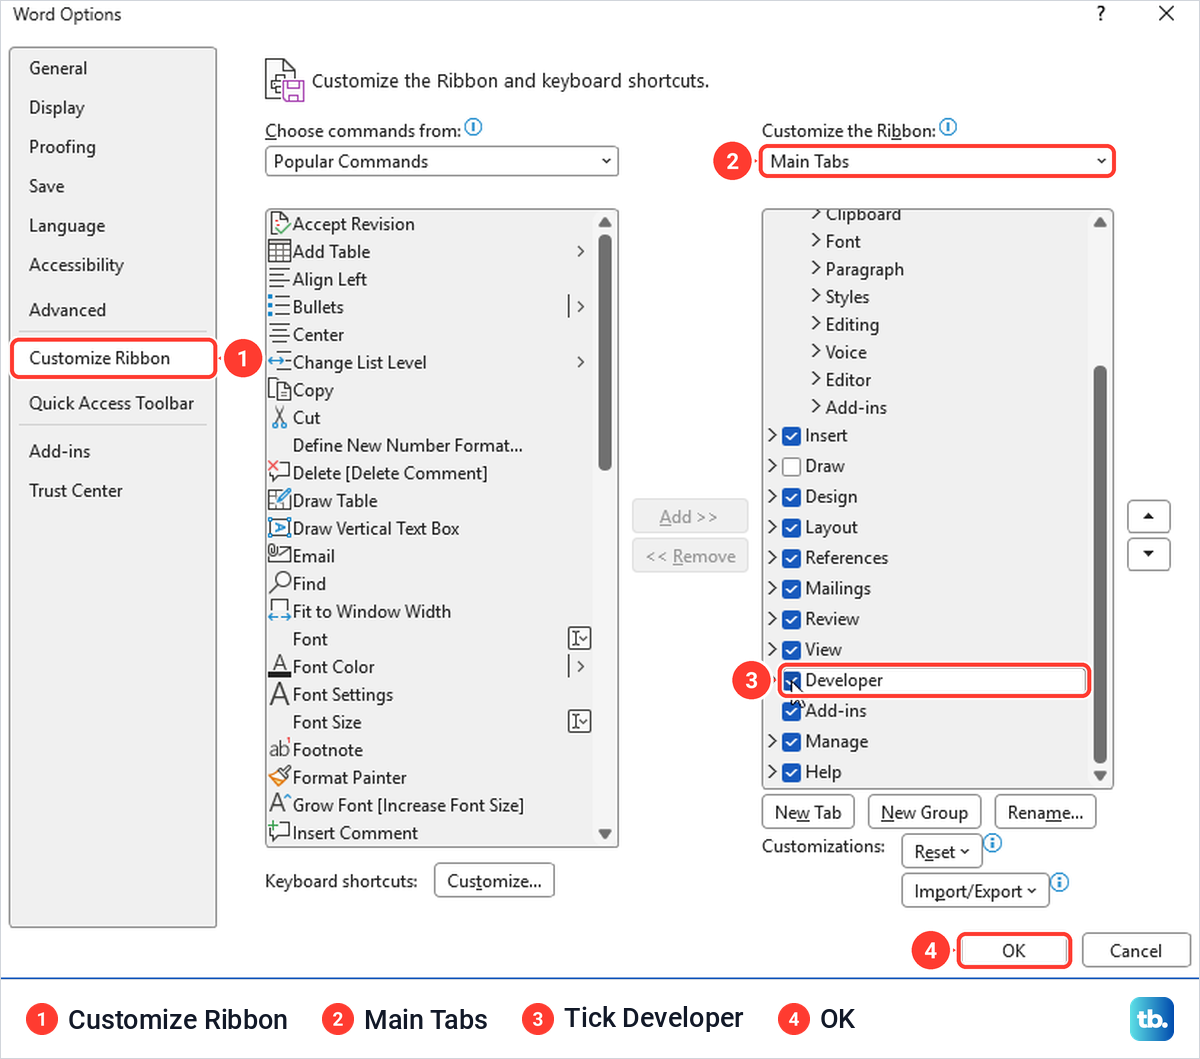Click the Fit to Window Width icon
Image resolution: width=1200 pixels, height=1059 pixels.
(x=280, y=611)
